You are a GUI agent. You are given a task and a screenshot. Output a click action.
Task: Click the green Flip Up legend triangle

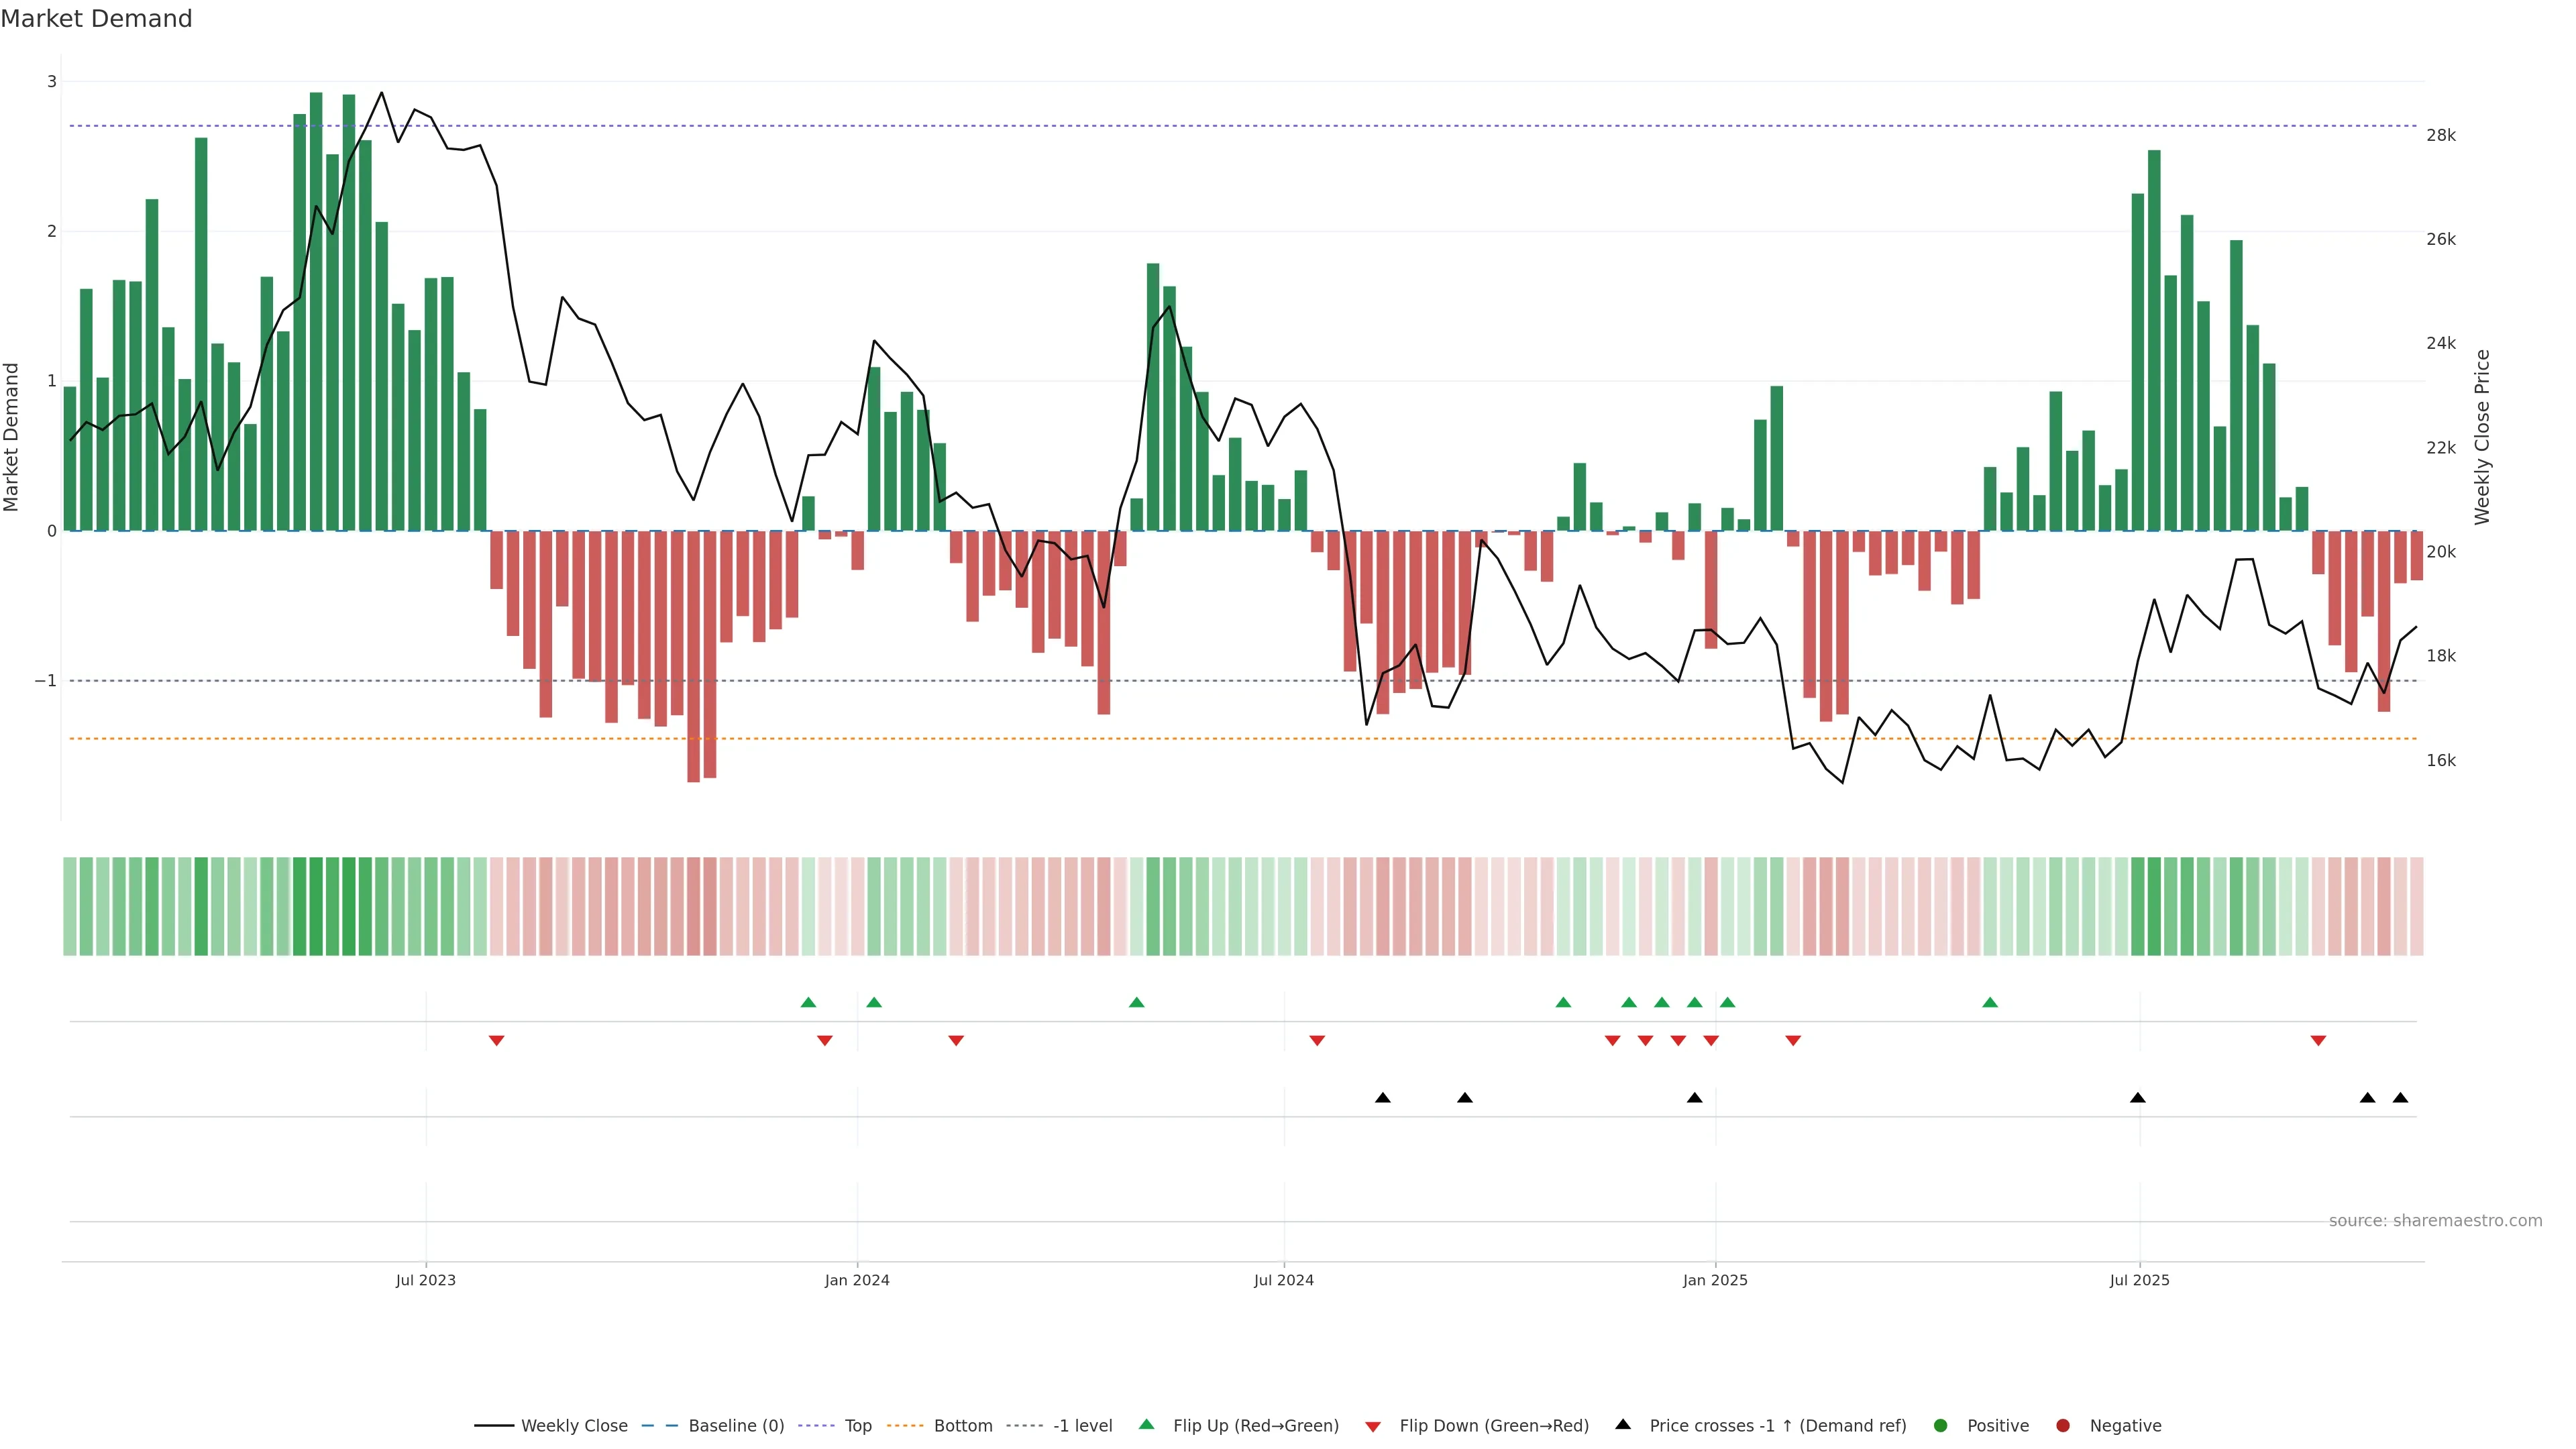1147,1425
